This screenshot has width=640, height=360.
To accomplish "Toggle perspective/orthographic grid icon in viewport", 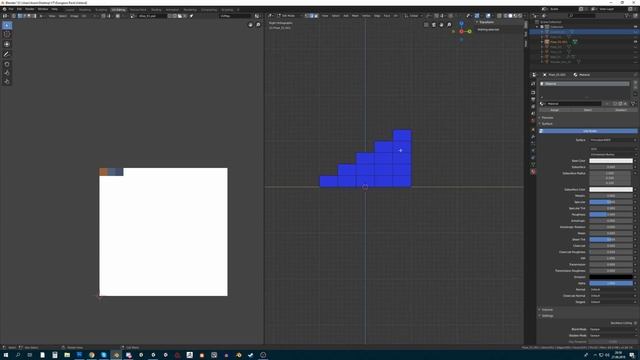I will 426,25.
